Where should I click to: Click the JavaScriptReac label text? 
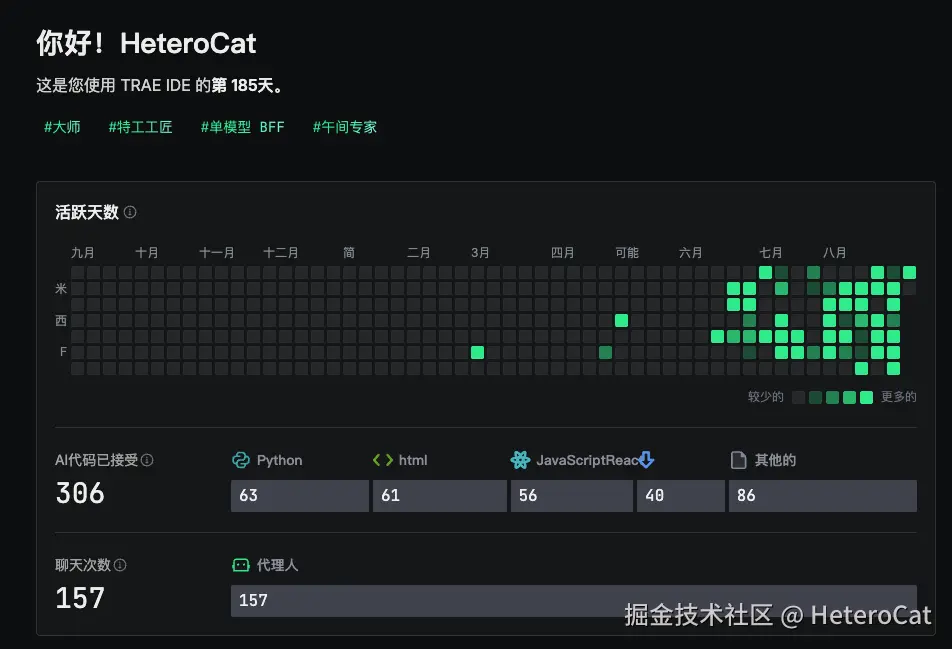(x=587, y=460)
